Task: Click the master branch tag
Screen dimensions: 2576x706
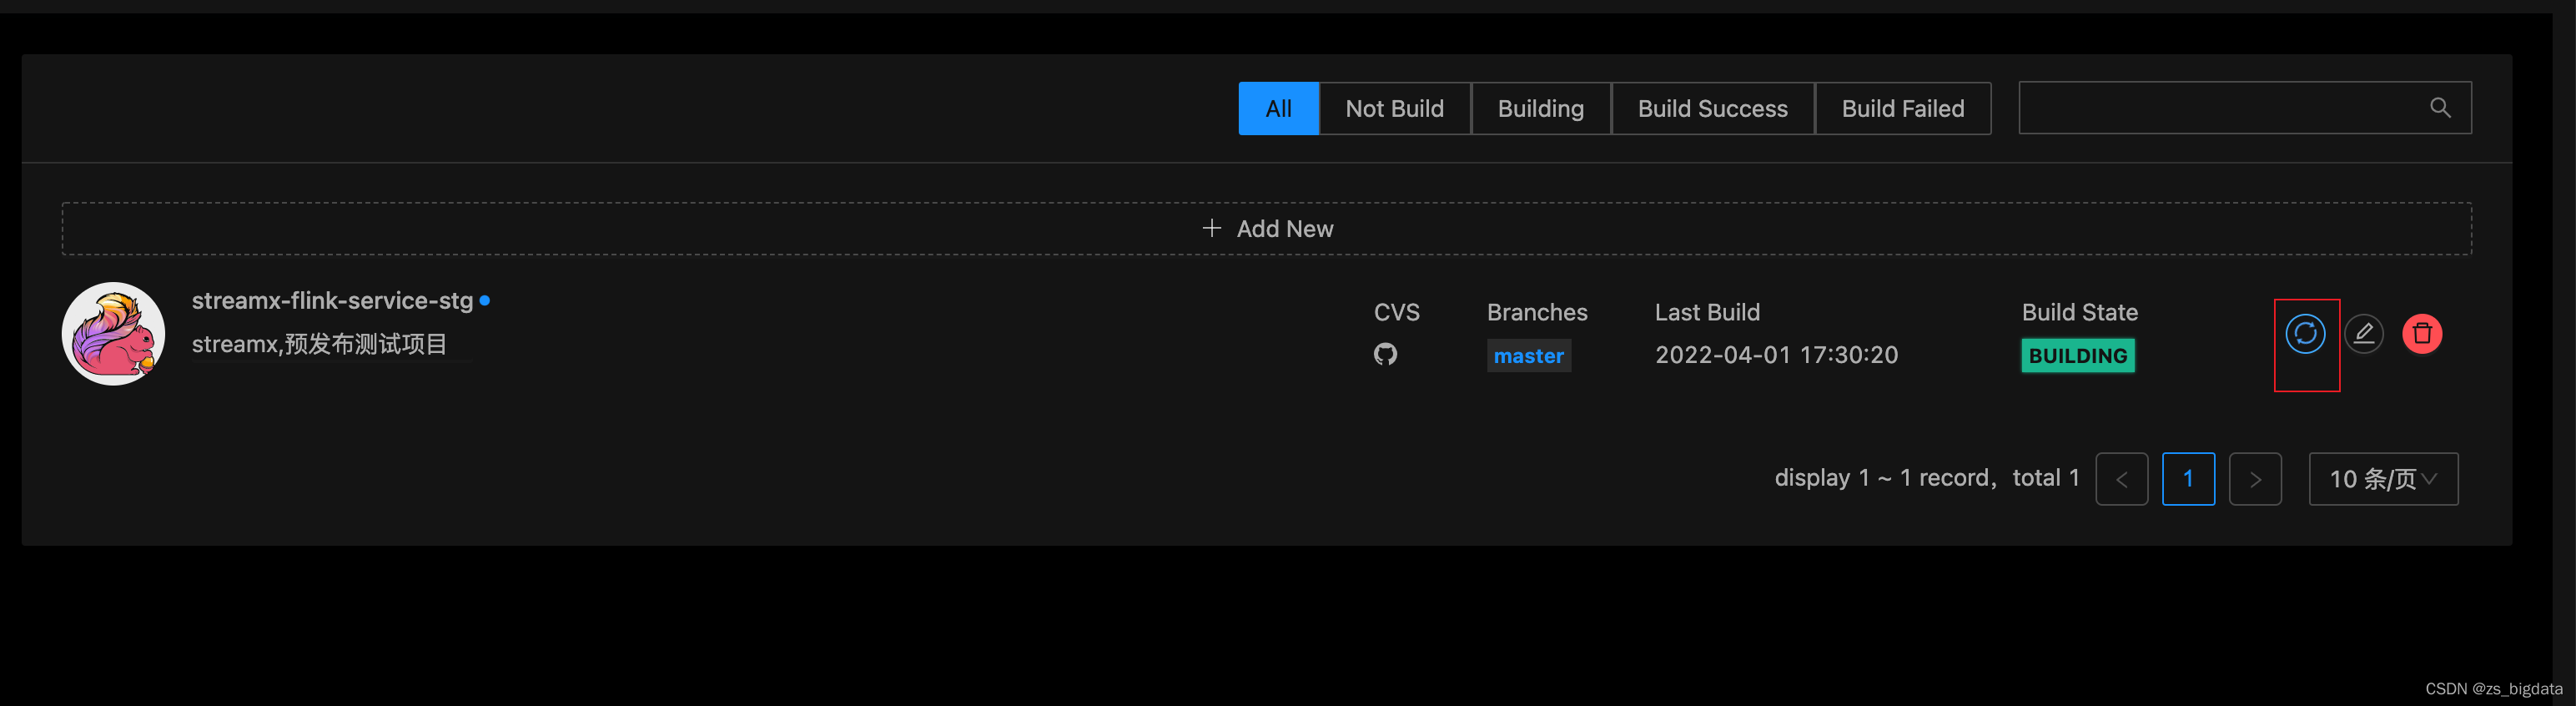Action: 1528,356
